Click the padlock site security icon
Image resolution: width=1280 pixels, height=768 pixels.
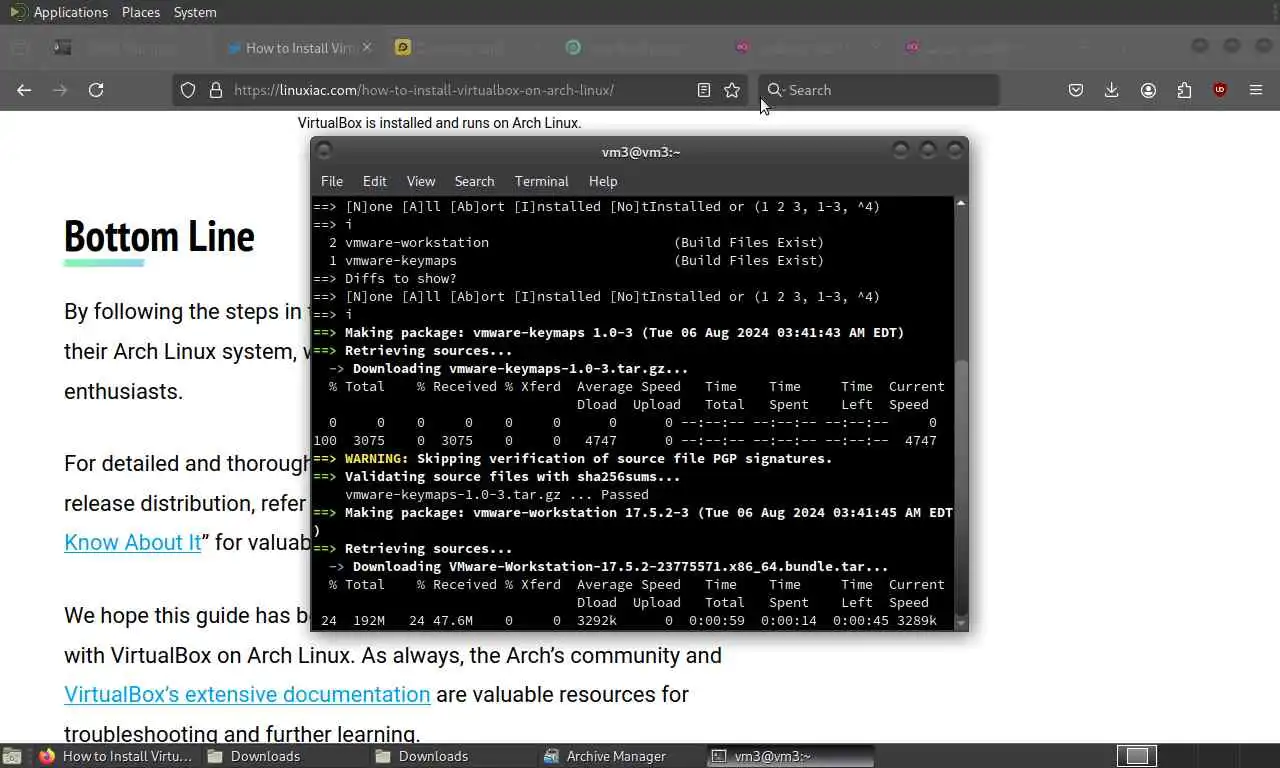point(215,90)
